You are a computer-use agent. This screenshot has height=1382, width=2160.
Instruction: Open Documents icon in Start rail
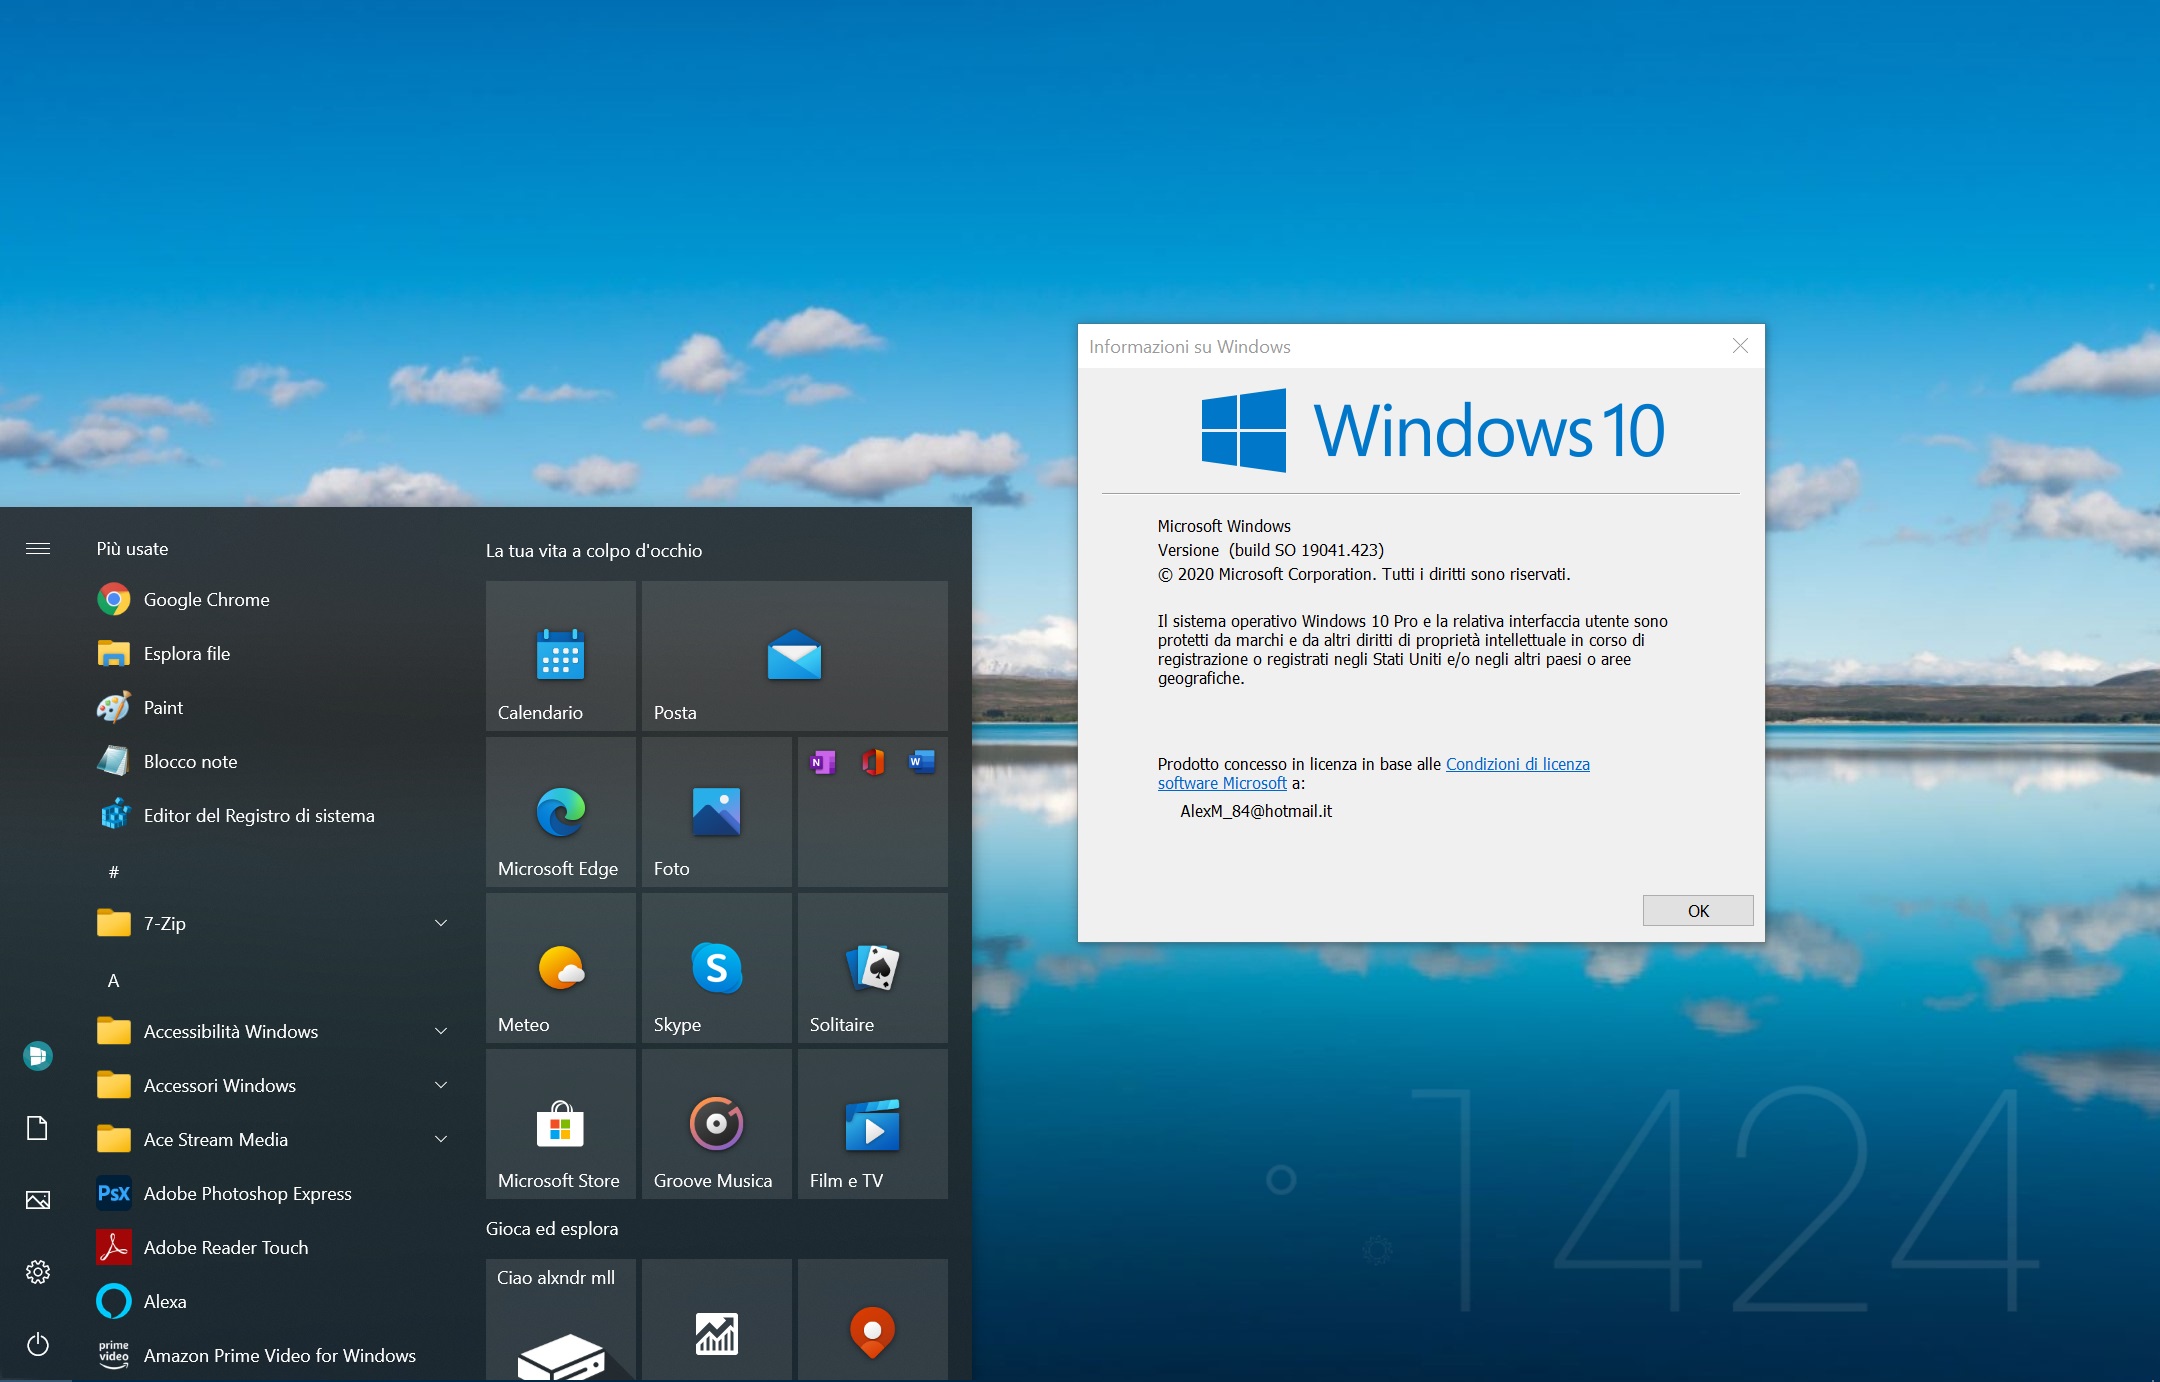click(x=38, y=1128)
